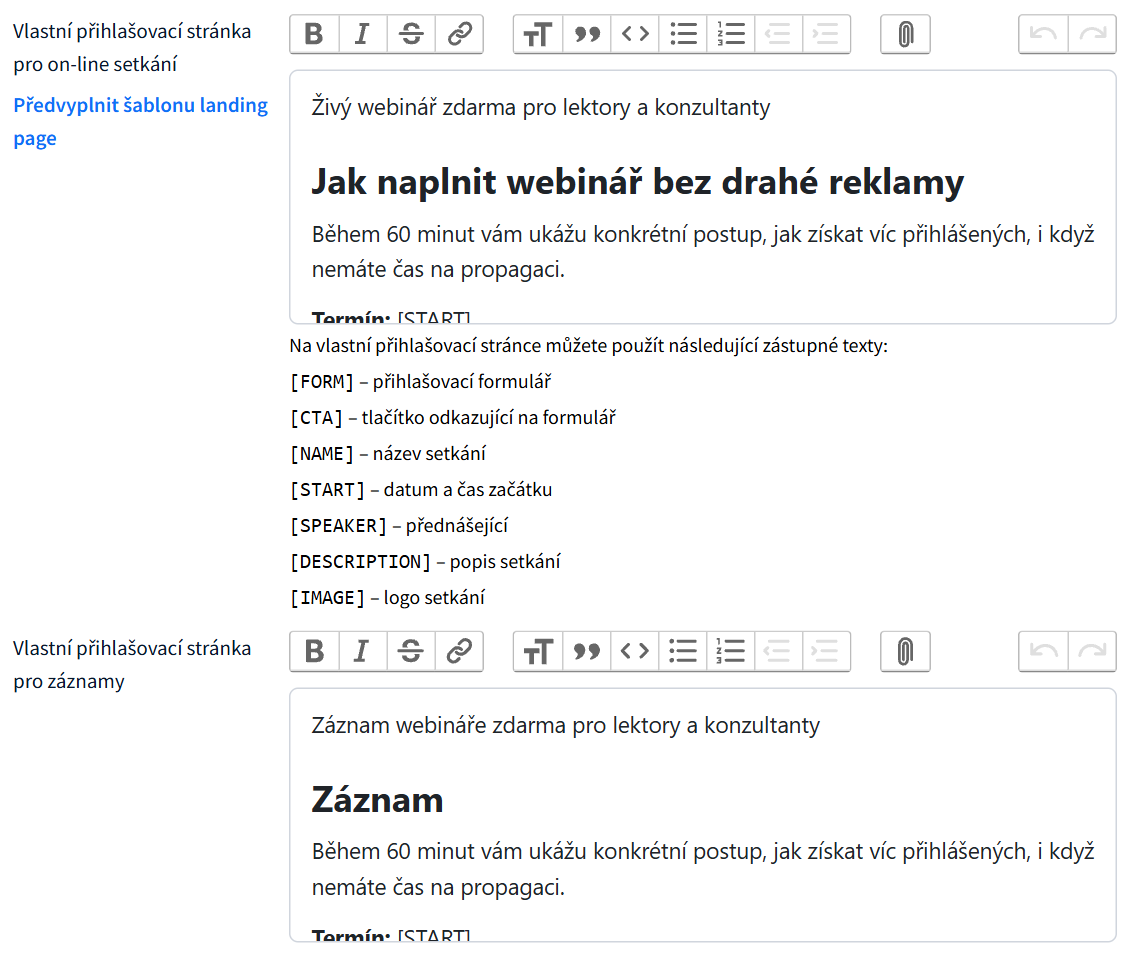Attach file in the záznamy editor

click(x=905, y=652)
